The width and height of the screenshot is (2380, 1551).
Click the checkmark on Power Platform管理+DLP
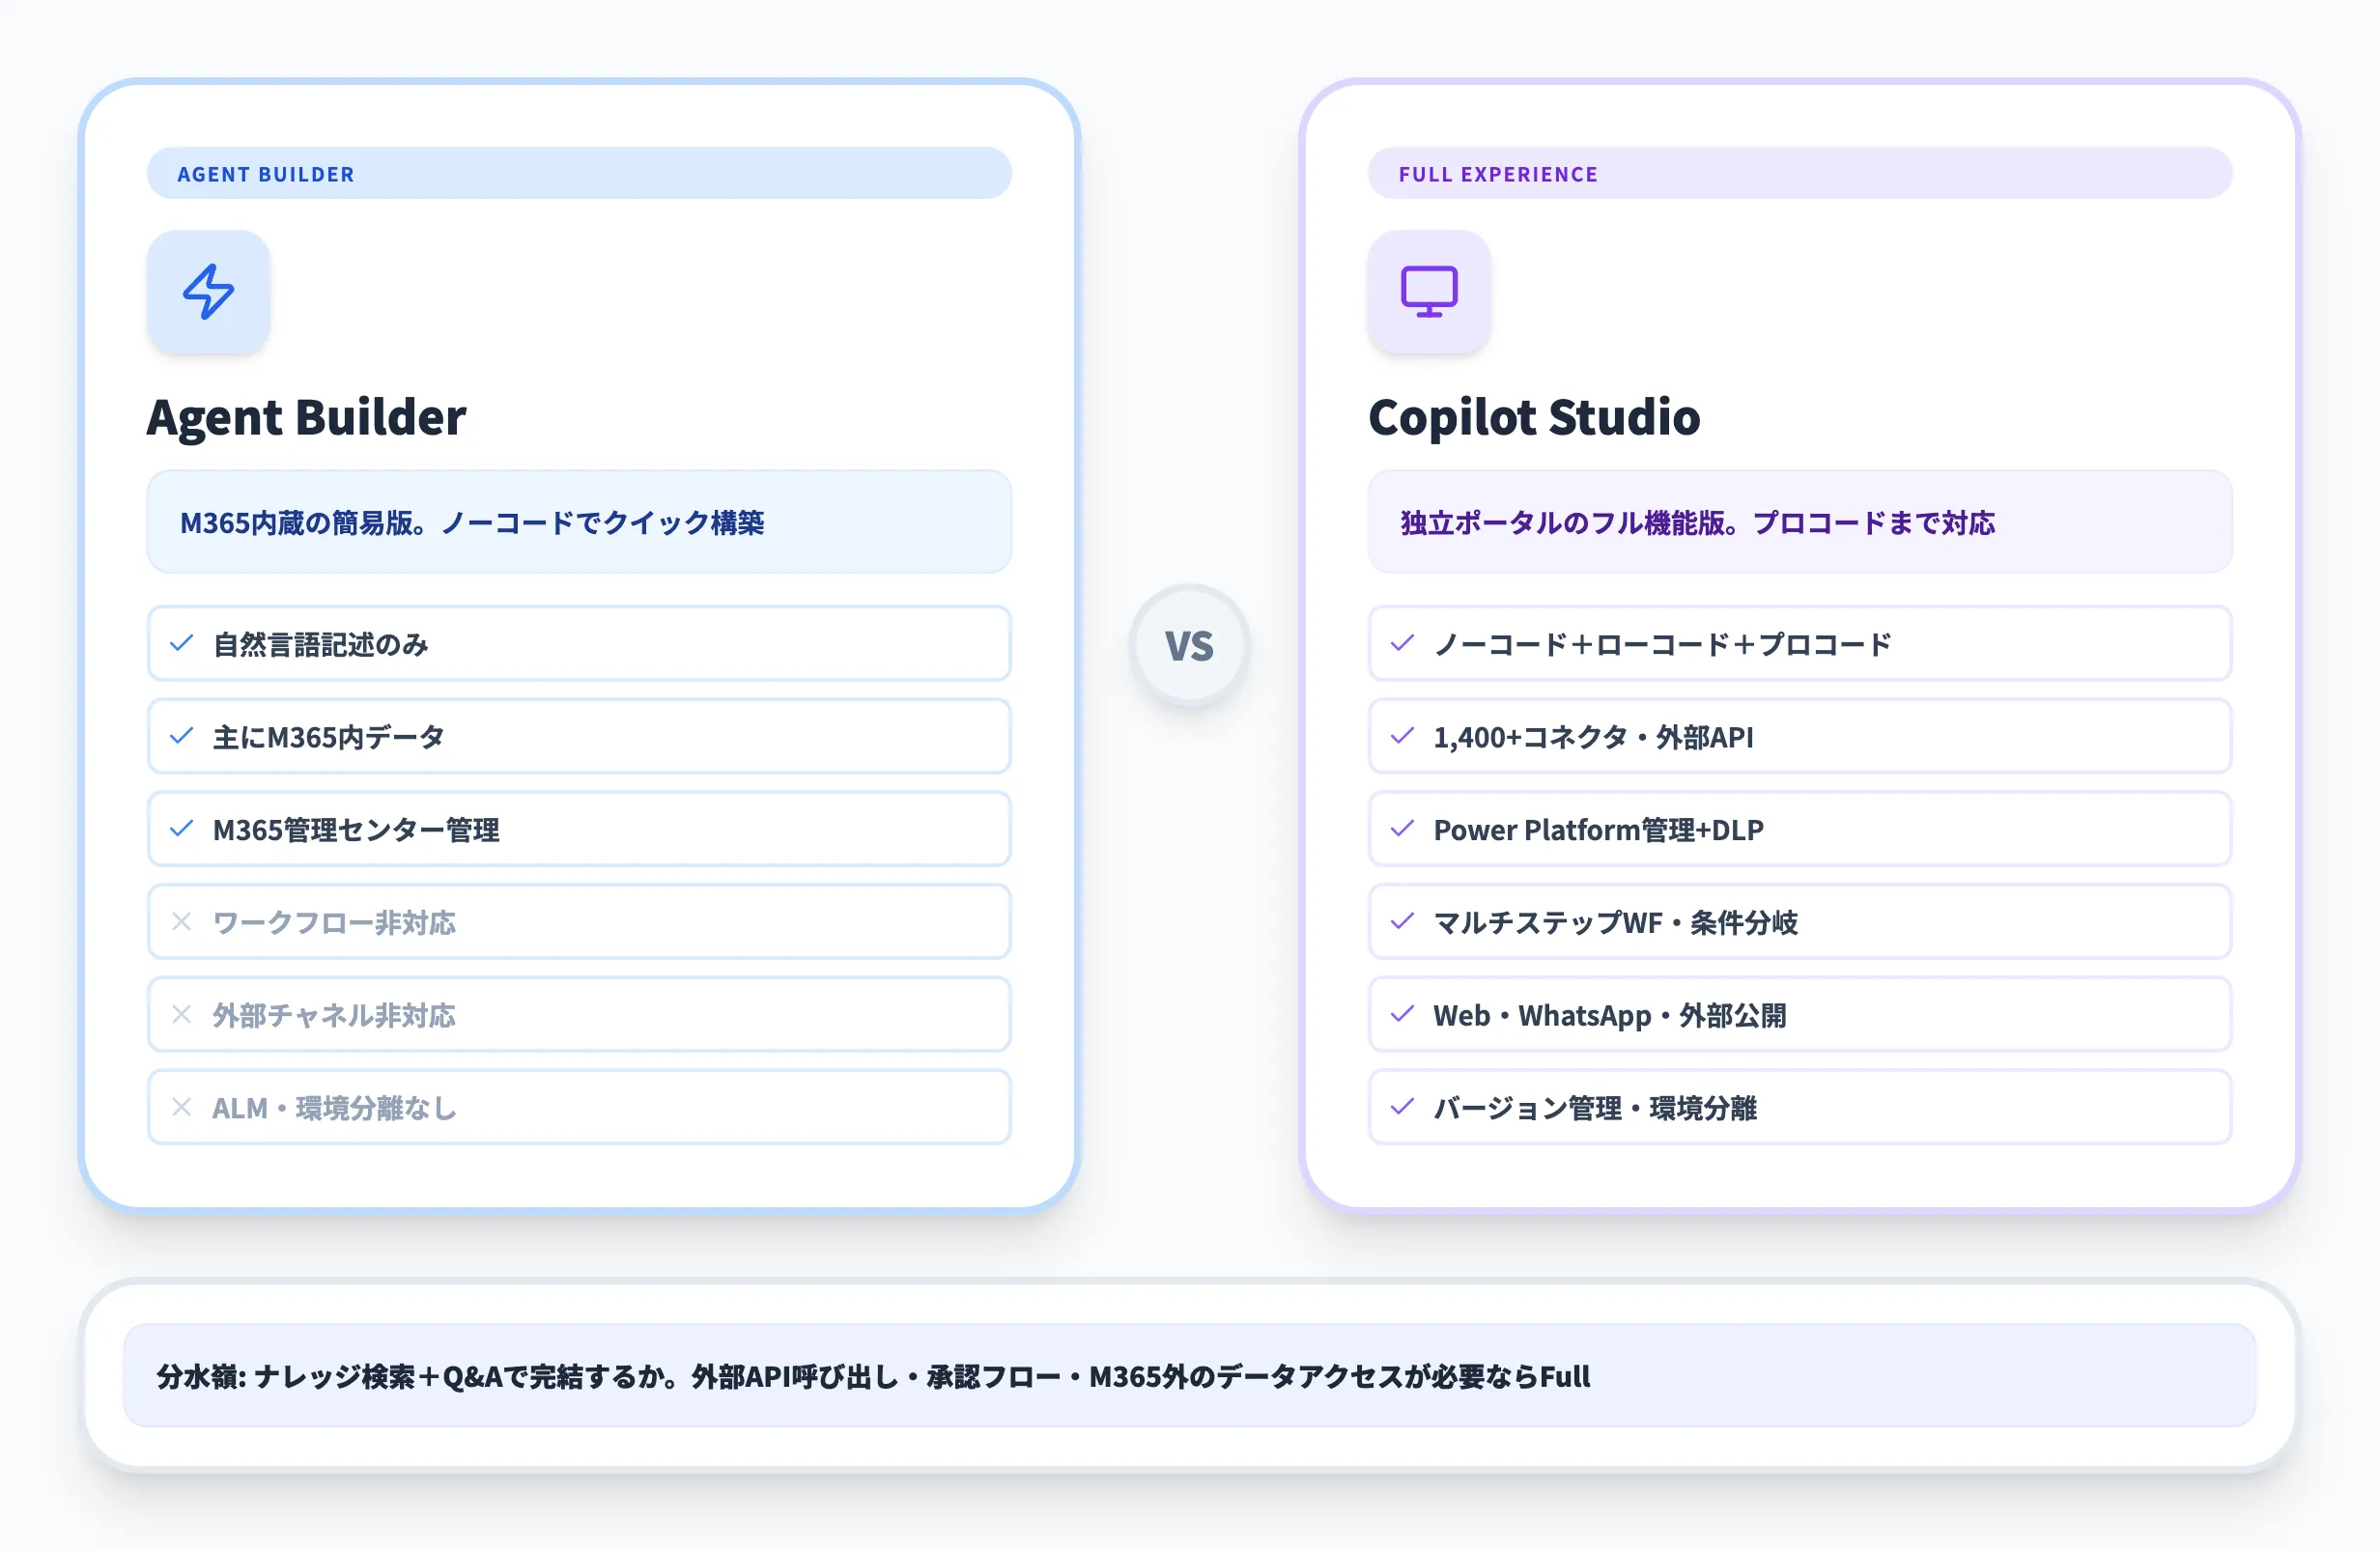tap(1404, 829)
